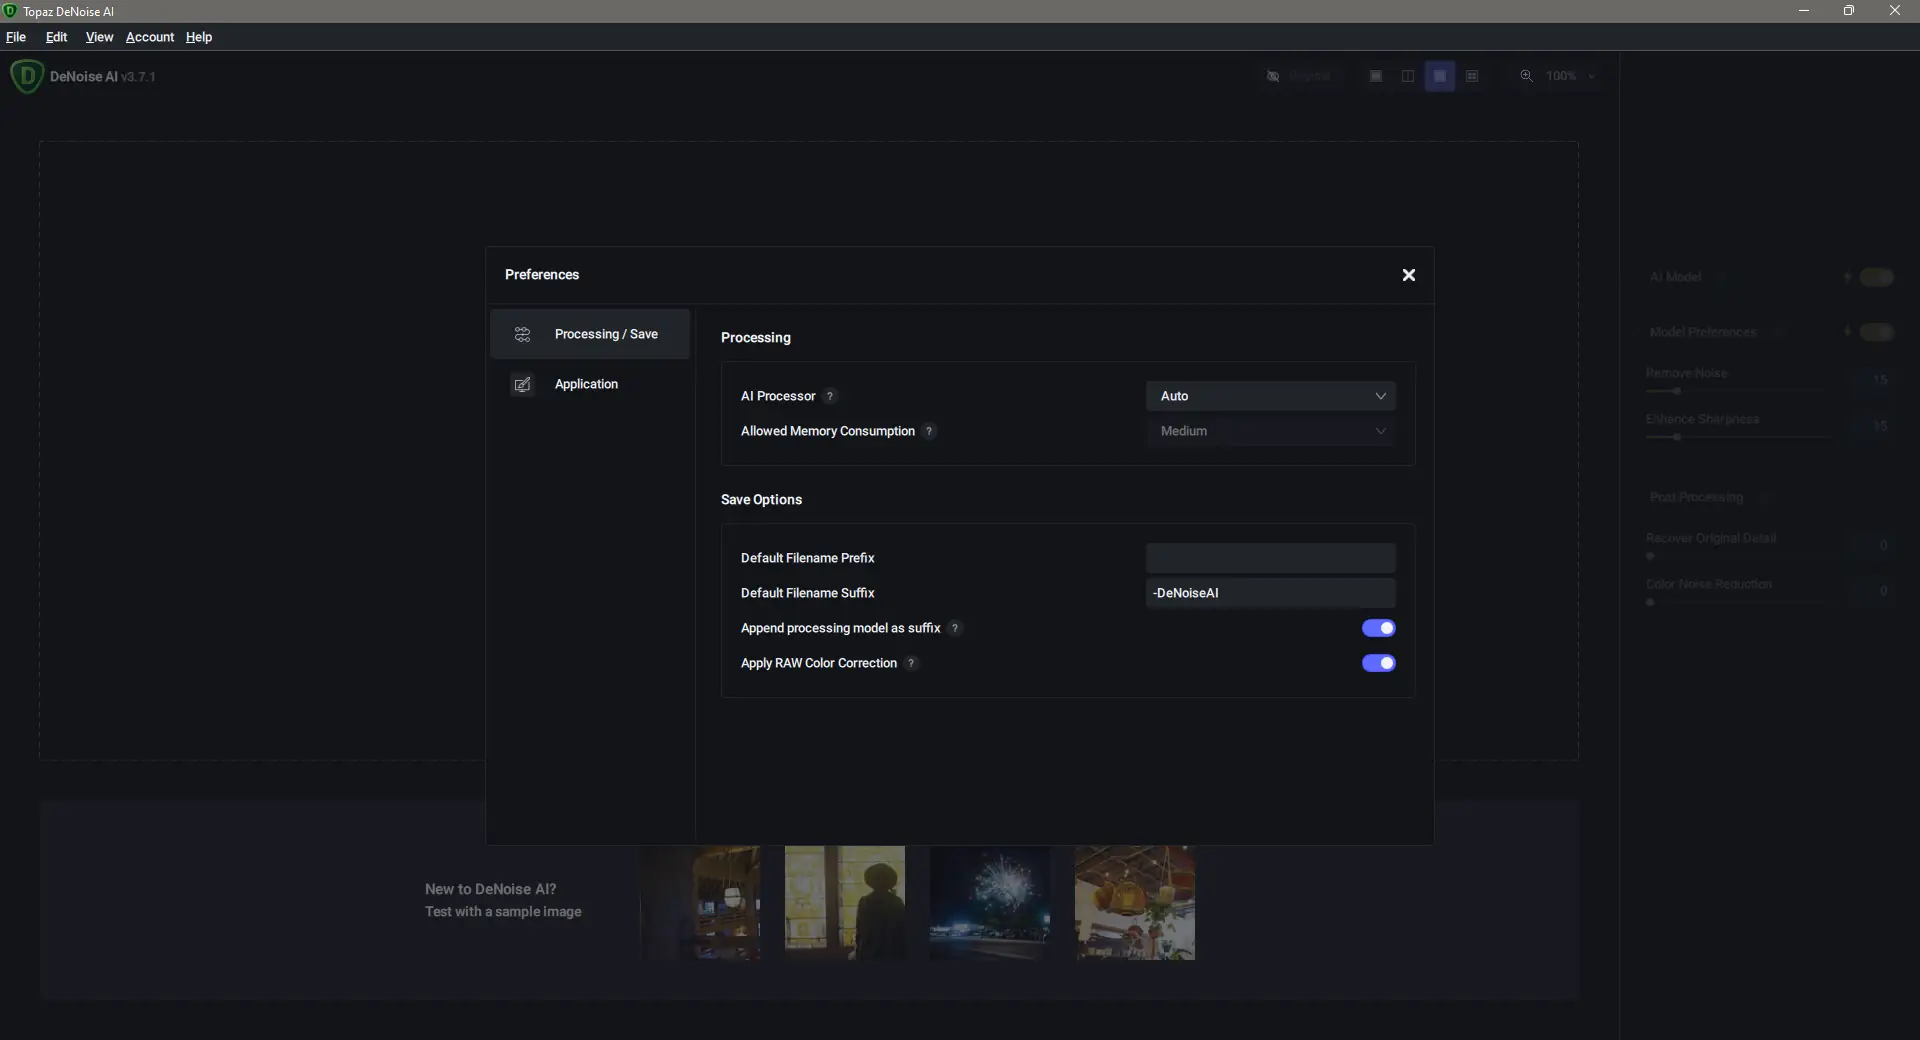
Task: Open the File menu
Action: [16, 37]
